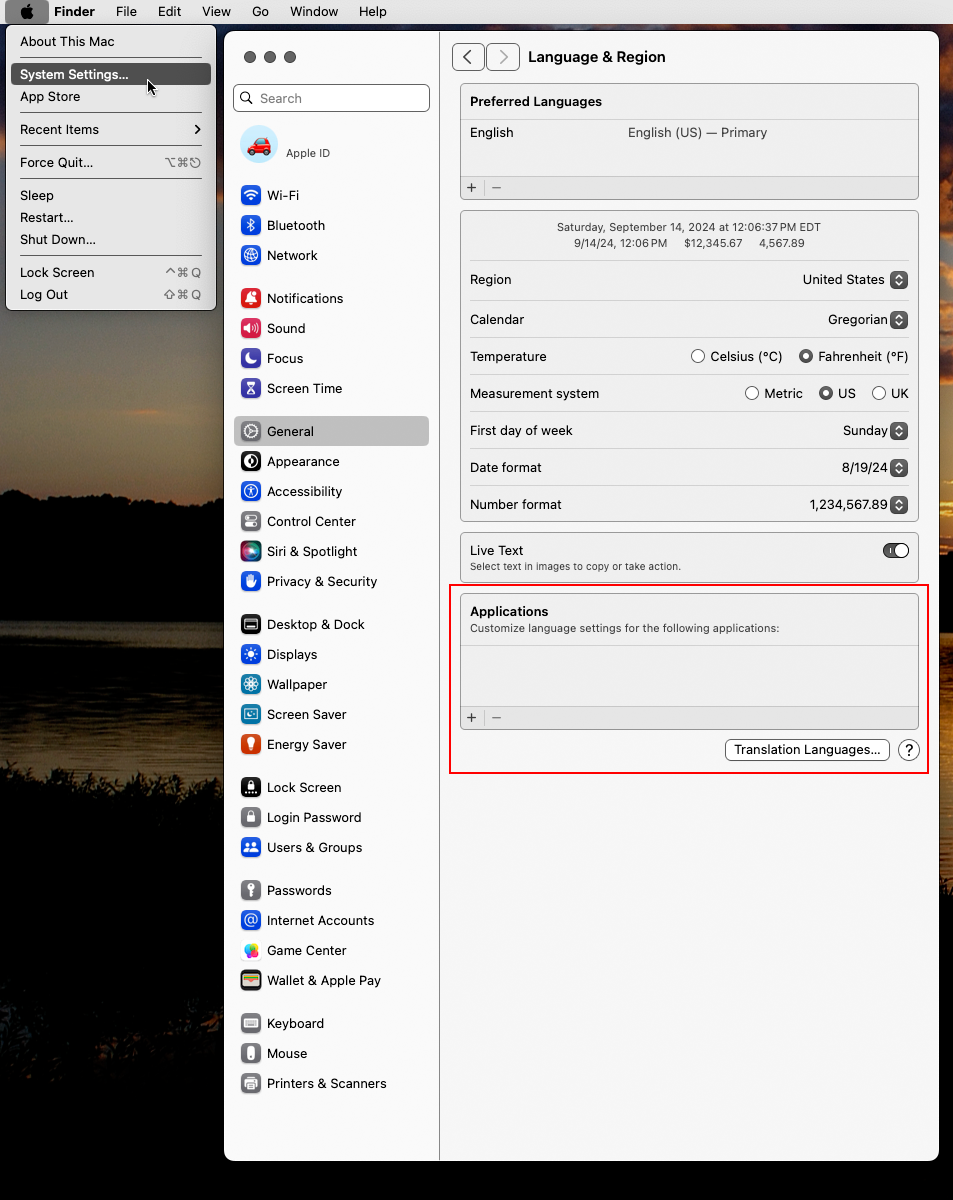Select Celsius temperature unit

(698, 356)
